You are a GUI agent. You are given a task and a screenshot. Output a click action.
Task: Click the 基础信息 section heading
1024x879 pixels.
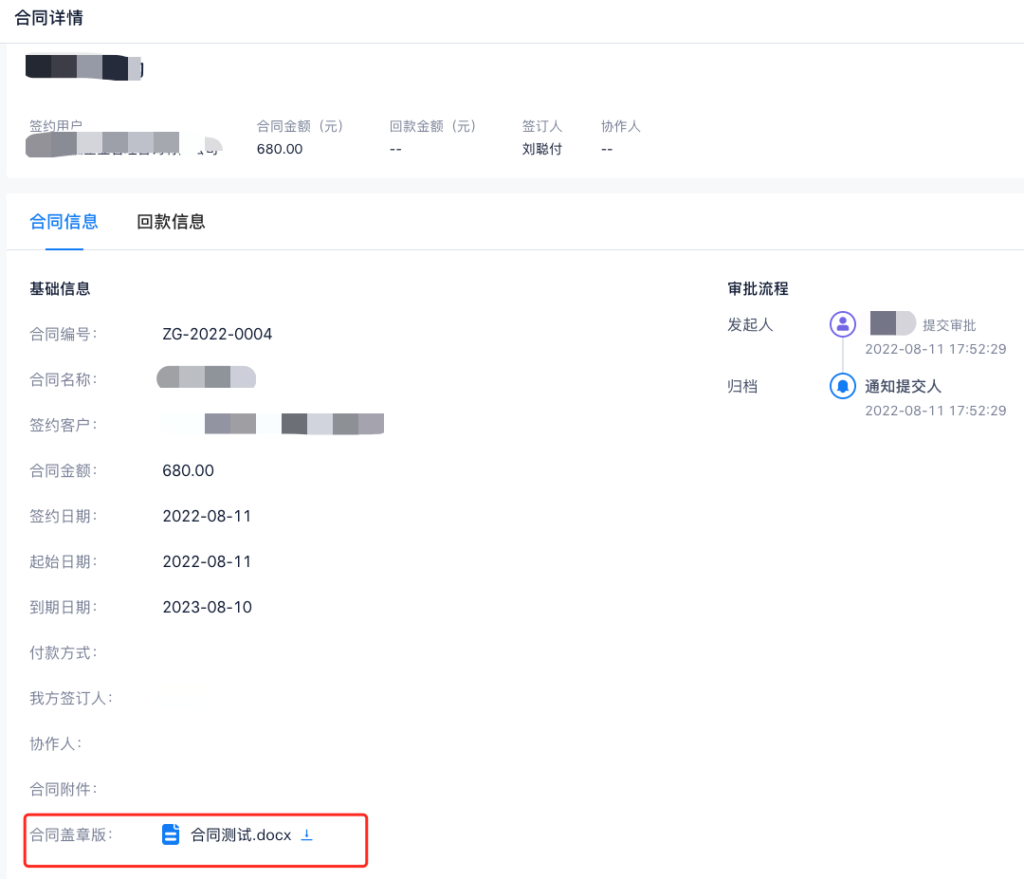(x=60, y=288)
